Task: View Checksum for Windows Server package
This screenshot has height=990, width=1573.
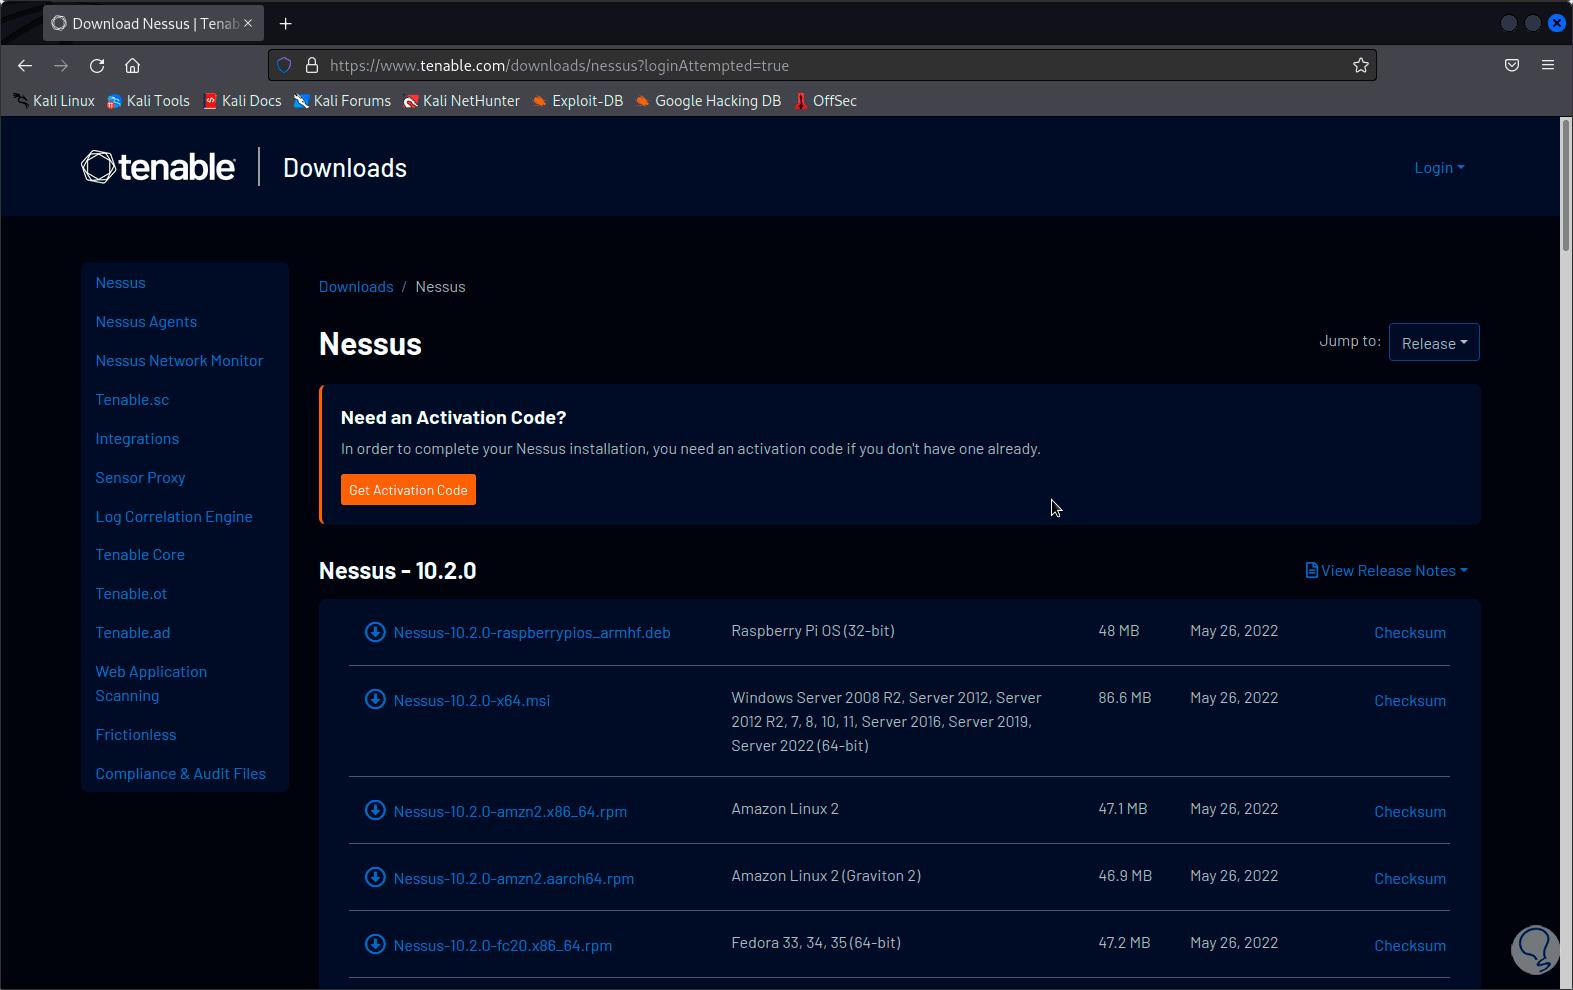Action: 1410,701
